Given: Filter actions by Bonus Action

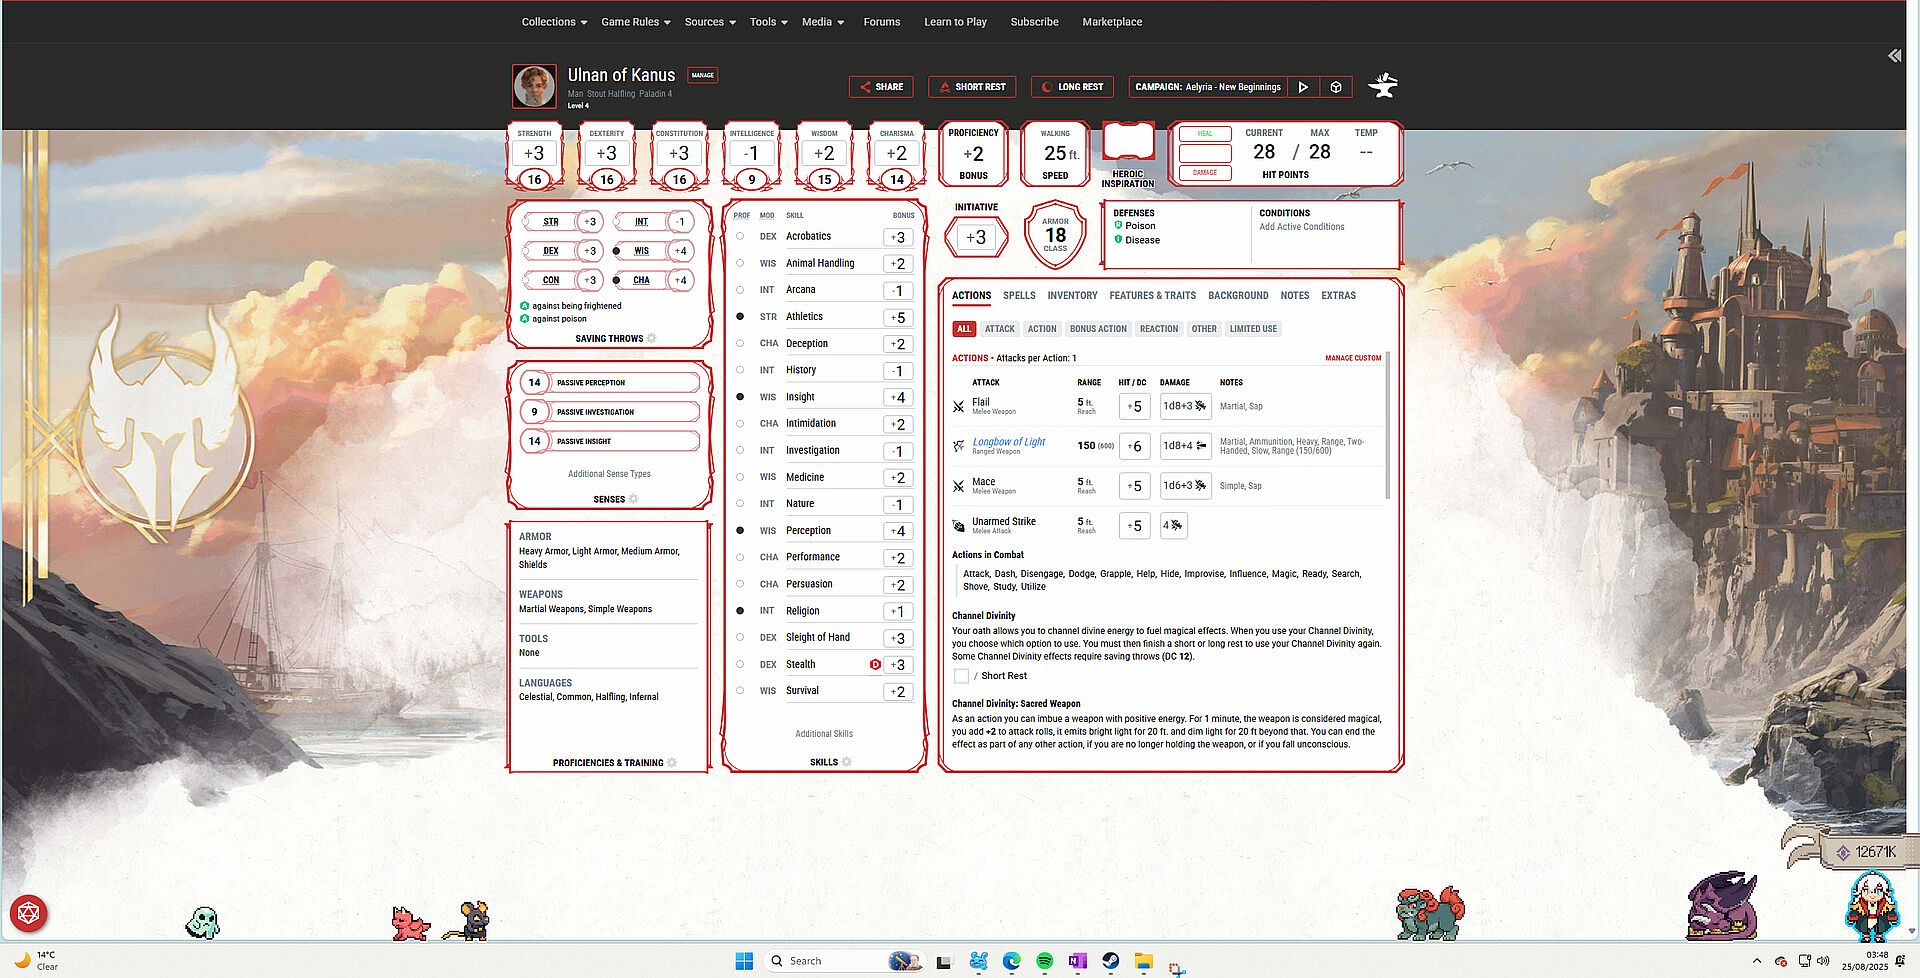Looking at the screenshot, I should (x=1098, y=329).
